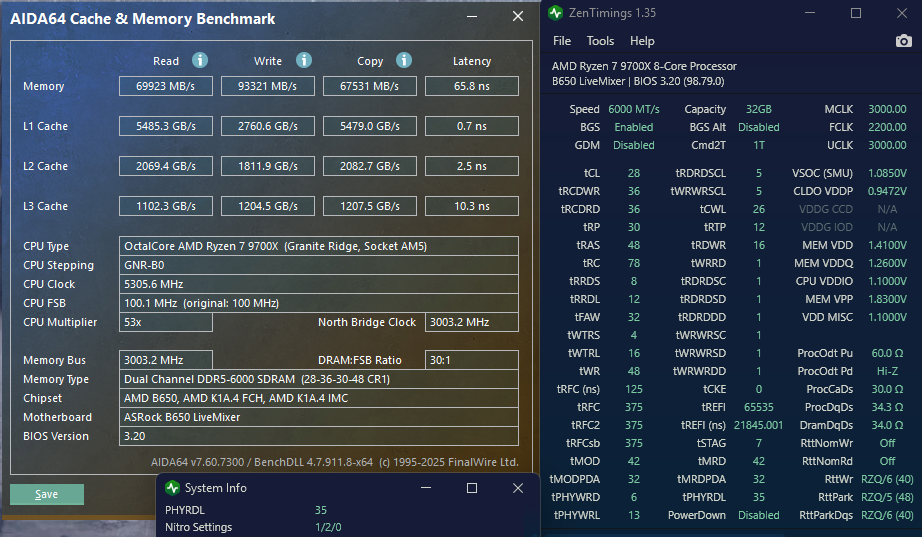This screenshot has height=537, width=922.
Task: Click the L1 Cache Copy value 5479.0 GB/s
Action: point(370,126)
